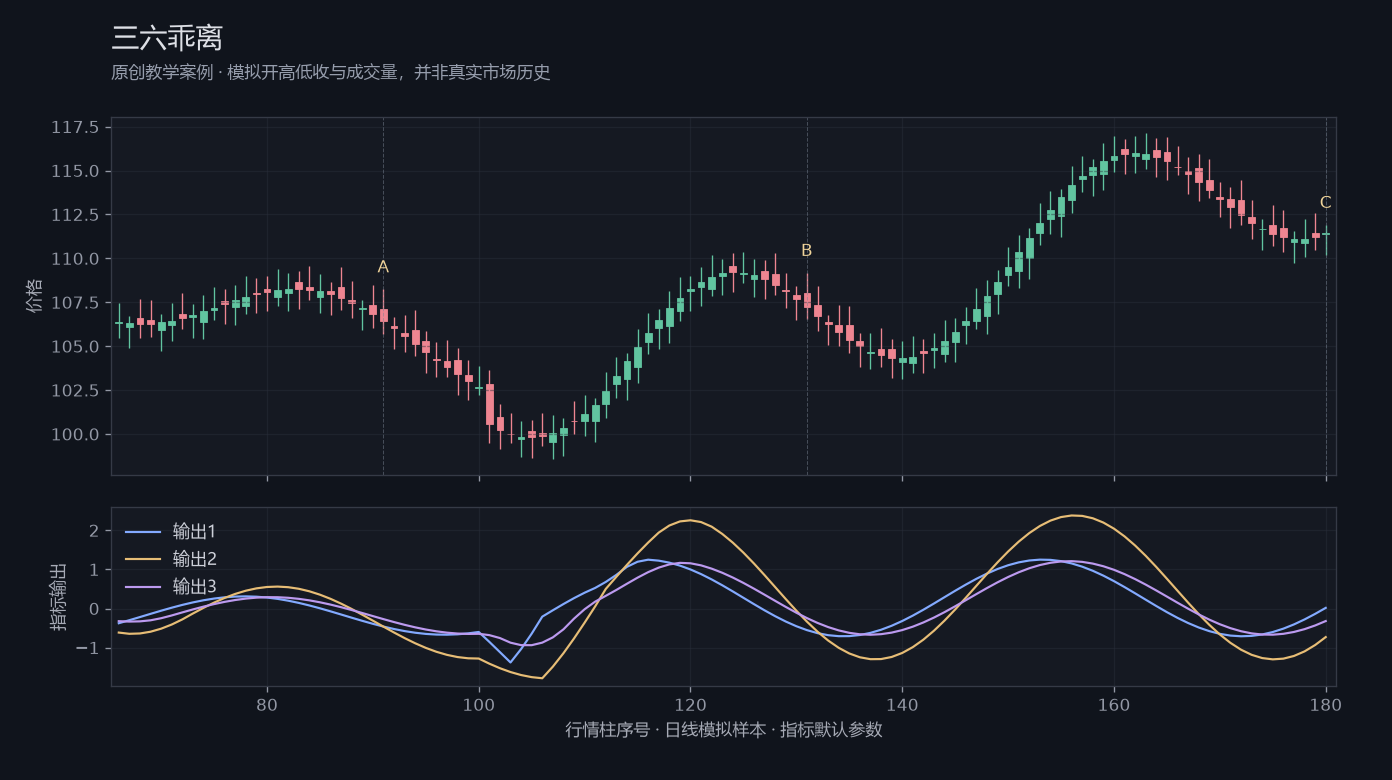Click the chart title 三六乖离
Screen dimensions: 1392x780
tap(167, 38)
